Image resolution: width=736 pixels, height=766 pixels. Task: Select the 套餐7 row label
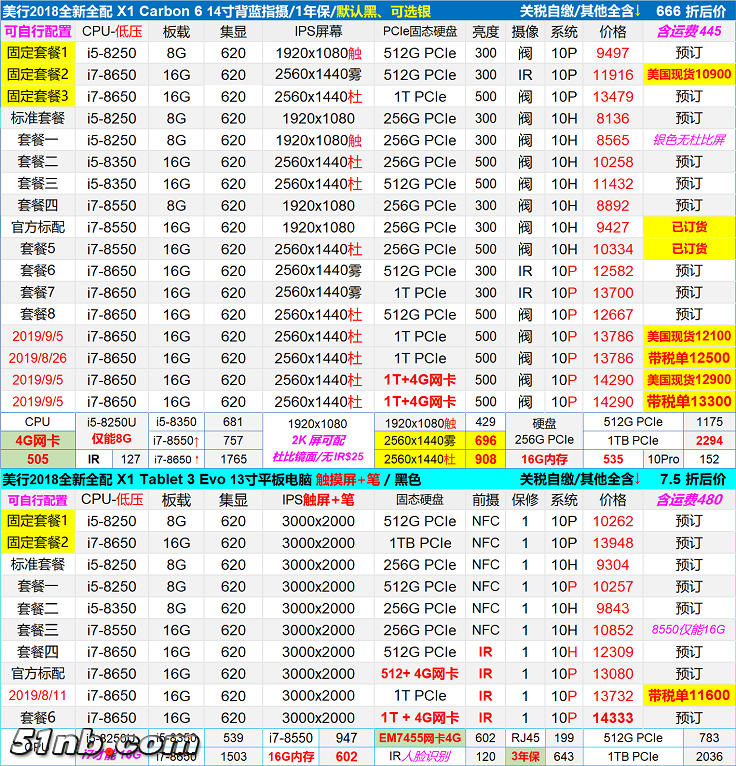coord(38,293)
